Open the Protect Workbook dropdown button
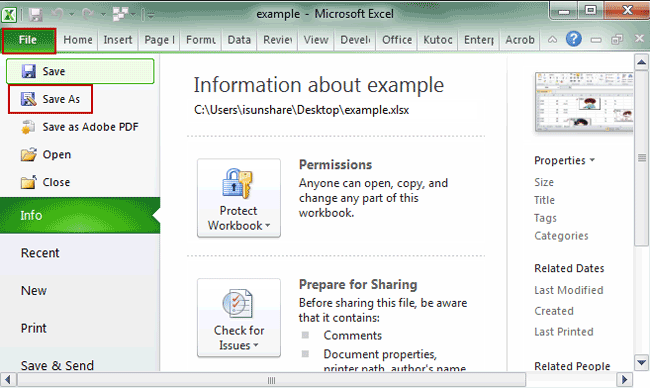650x388 pixels. click(239, 198)
